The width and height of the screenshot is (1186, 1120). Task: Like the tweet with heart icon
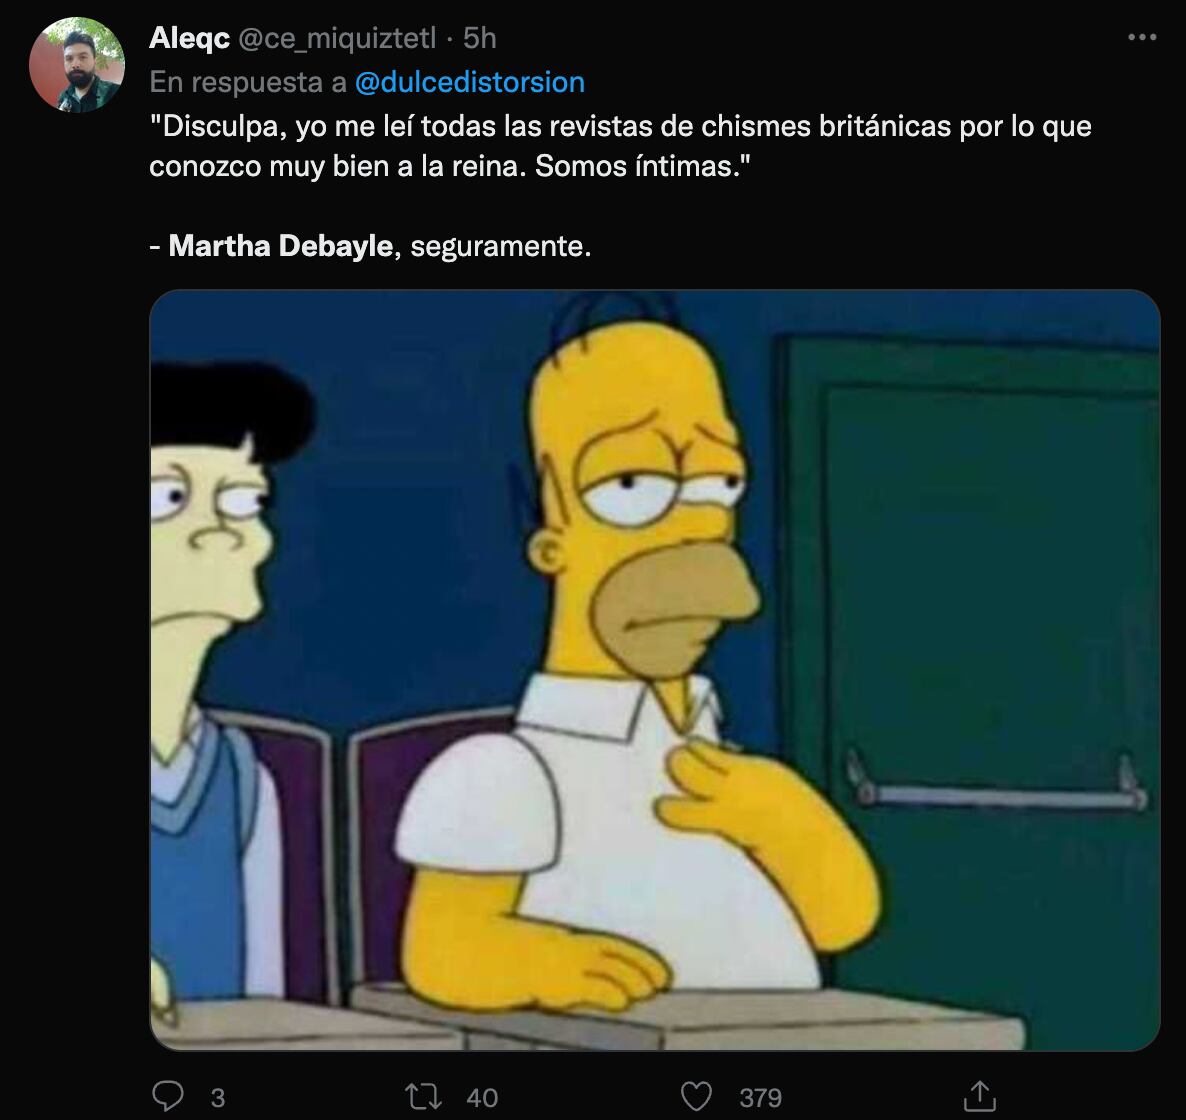(696, 1097)
